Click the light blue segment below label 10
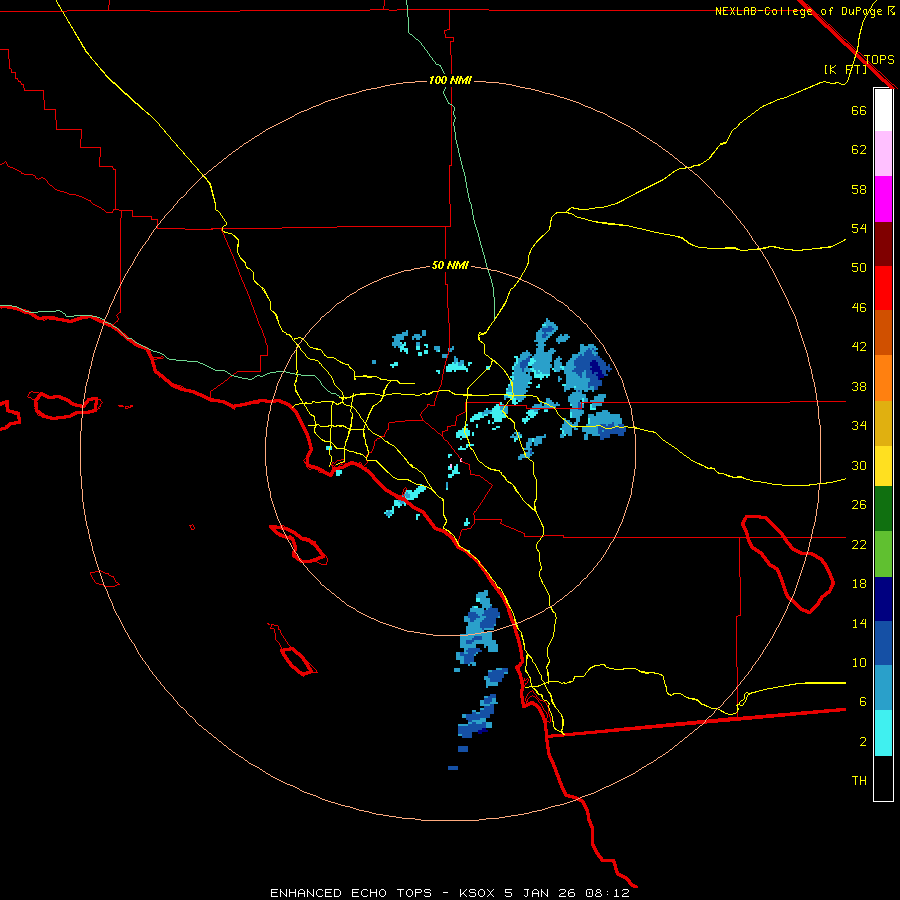 click(883, 688)
